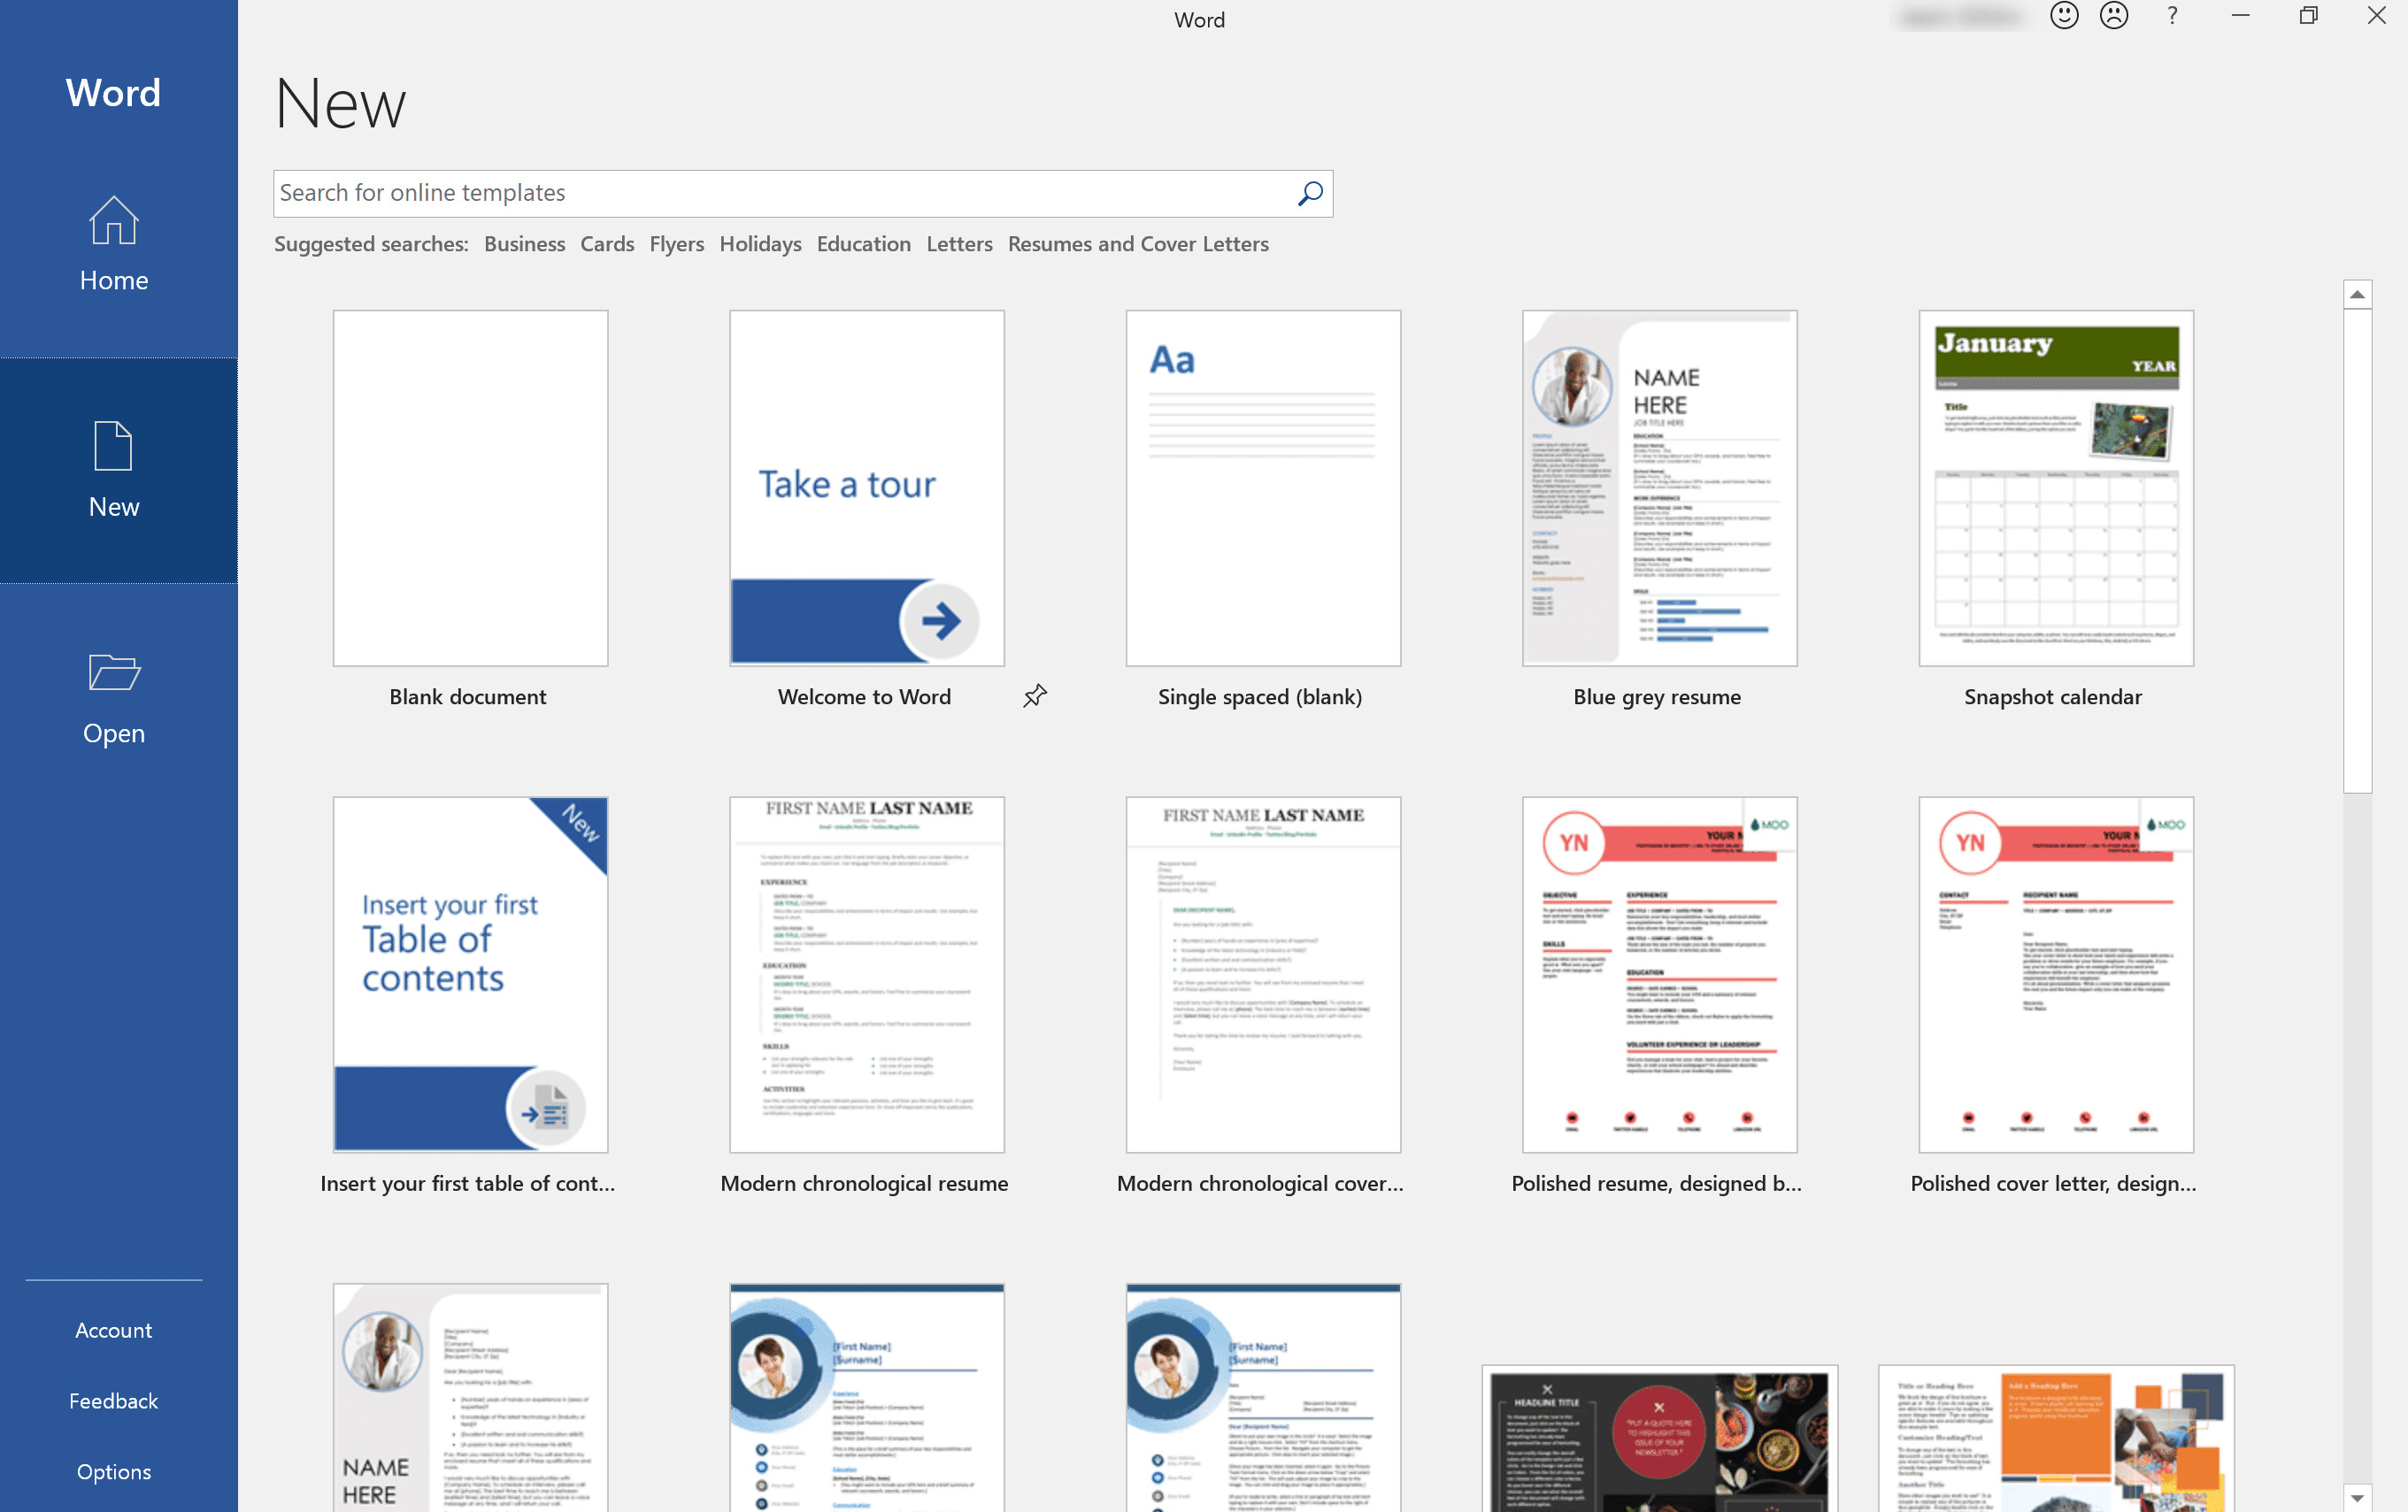Click the smiley feedback icon
The image size is (2408, 1512).
coord(2061,19)
